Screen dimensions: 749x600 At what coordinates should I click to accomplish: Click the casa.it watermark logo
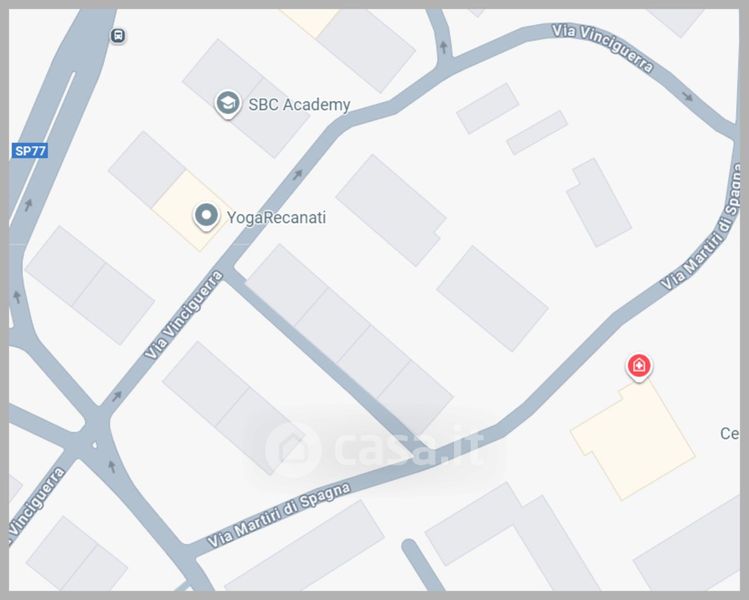[374, 448]
